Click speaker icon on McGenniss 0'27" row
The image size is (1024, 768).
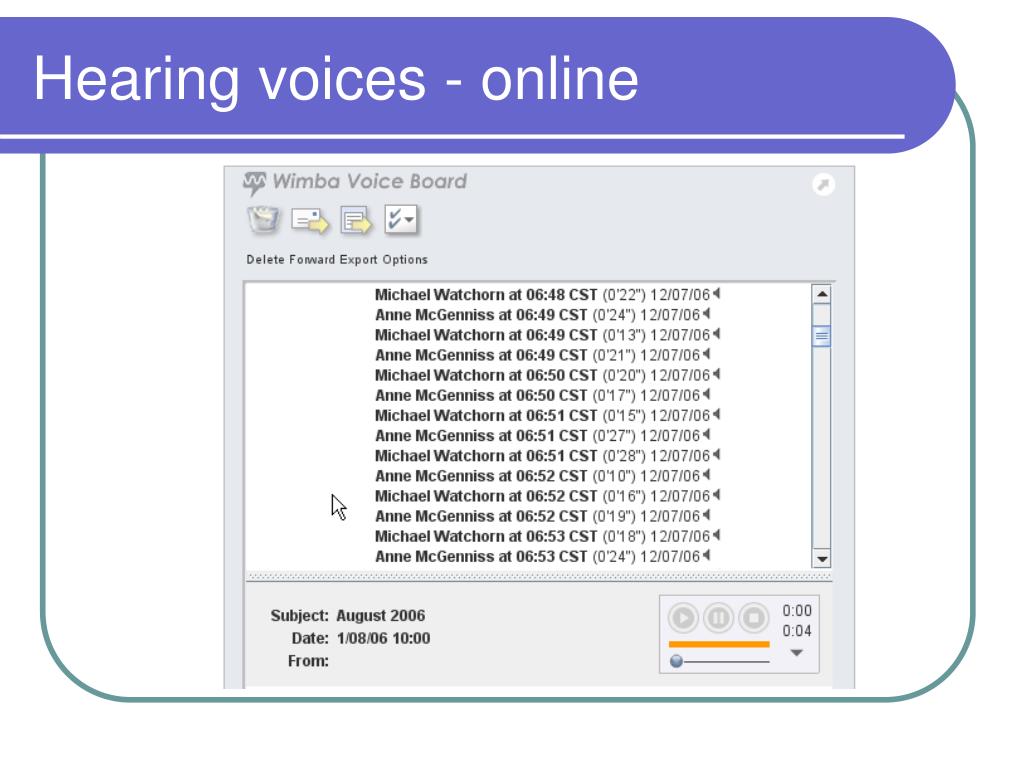pos(706,434)
